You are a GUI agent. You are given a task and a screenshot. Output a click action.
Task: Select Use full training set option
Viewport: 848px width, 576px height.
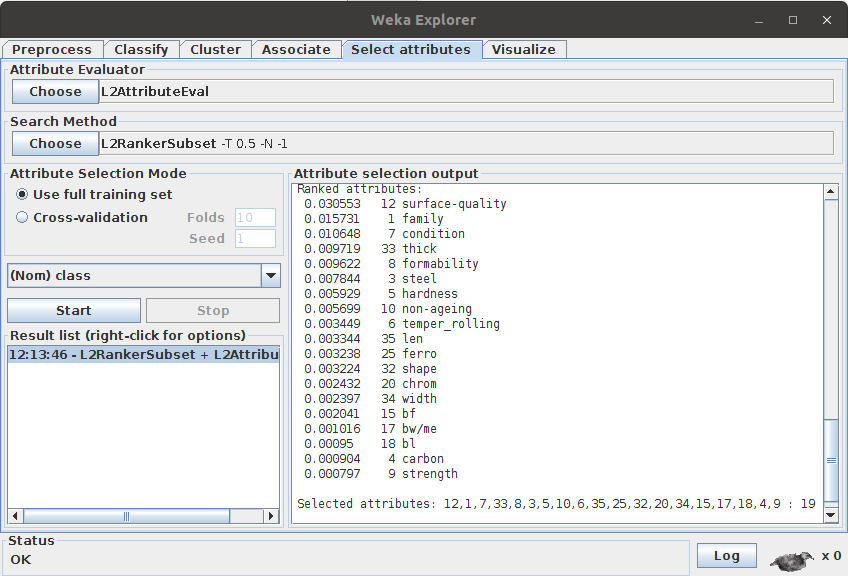point(95,194)
